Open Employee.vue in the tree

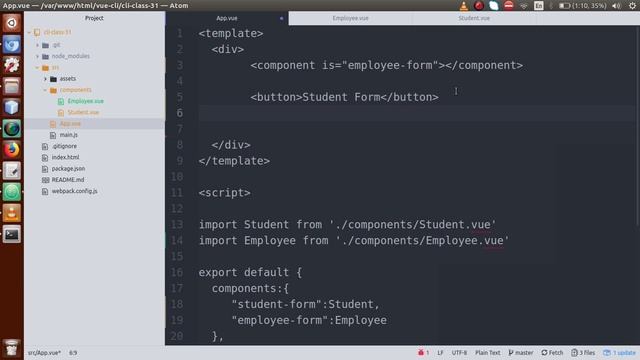point(85,101)
